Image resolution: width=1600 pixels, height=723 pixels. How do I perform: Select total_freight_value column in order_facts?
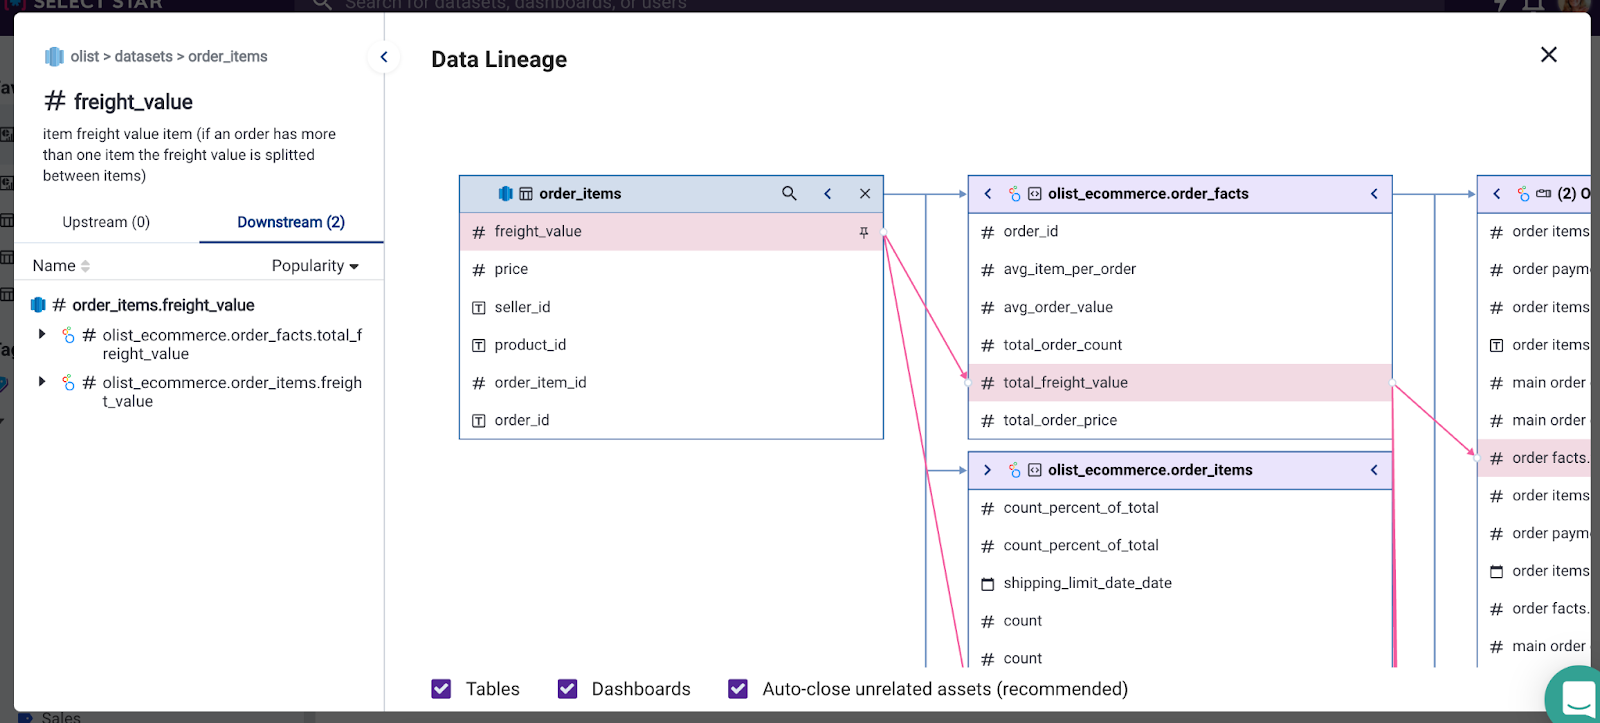(x=1065, y=382)
